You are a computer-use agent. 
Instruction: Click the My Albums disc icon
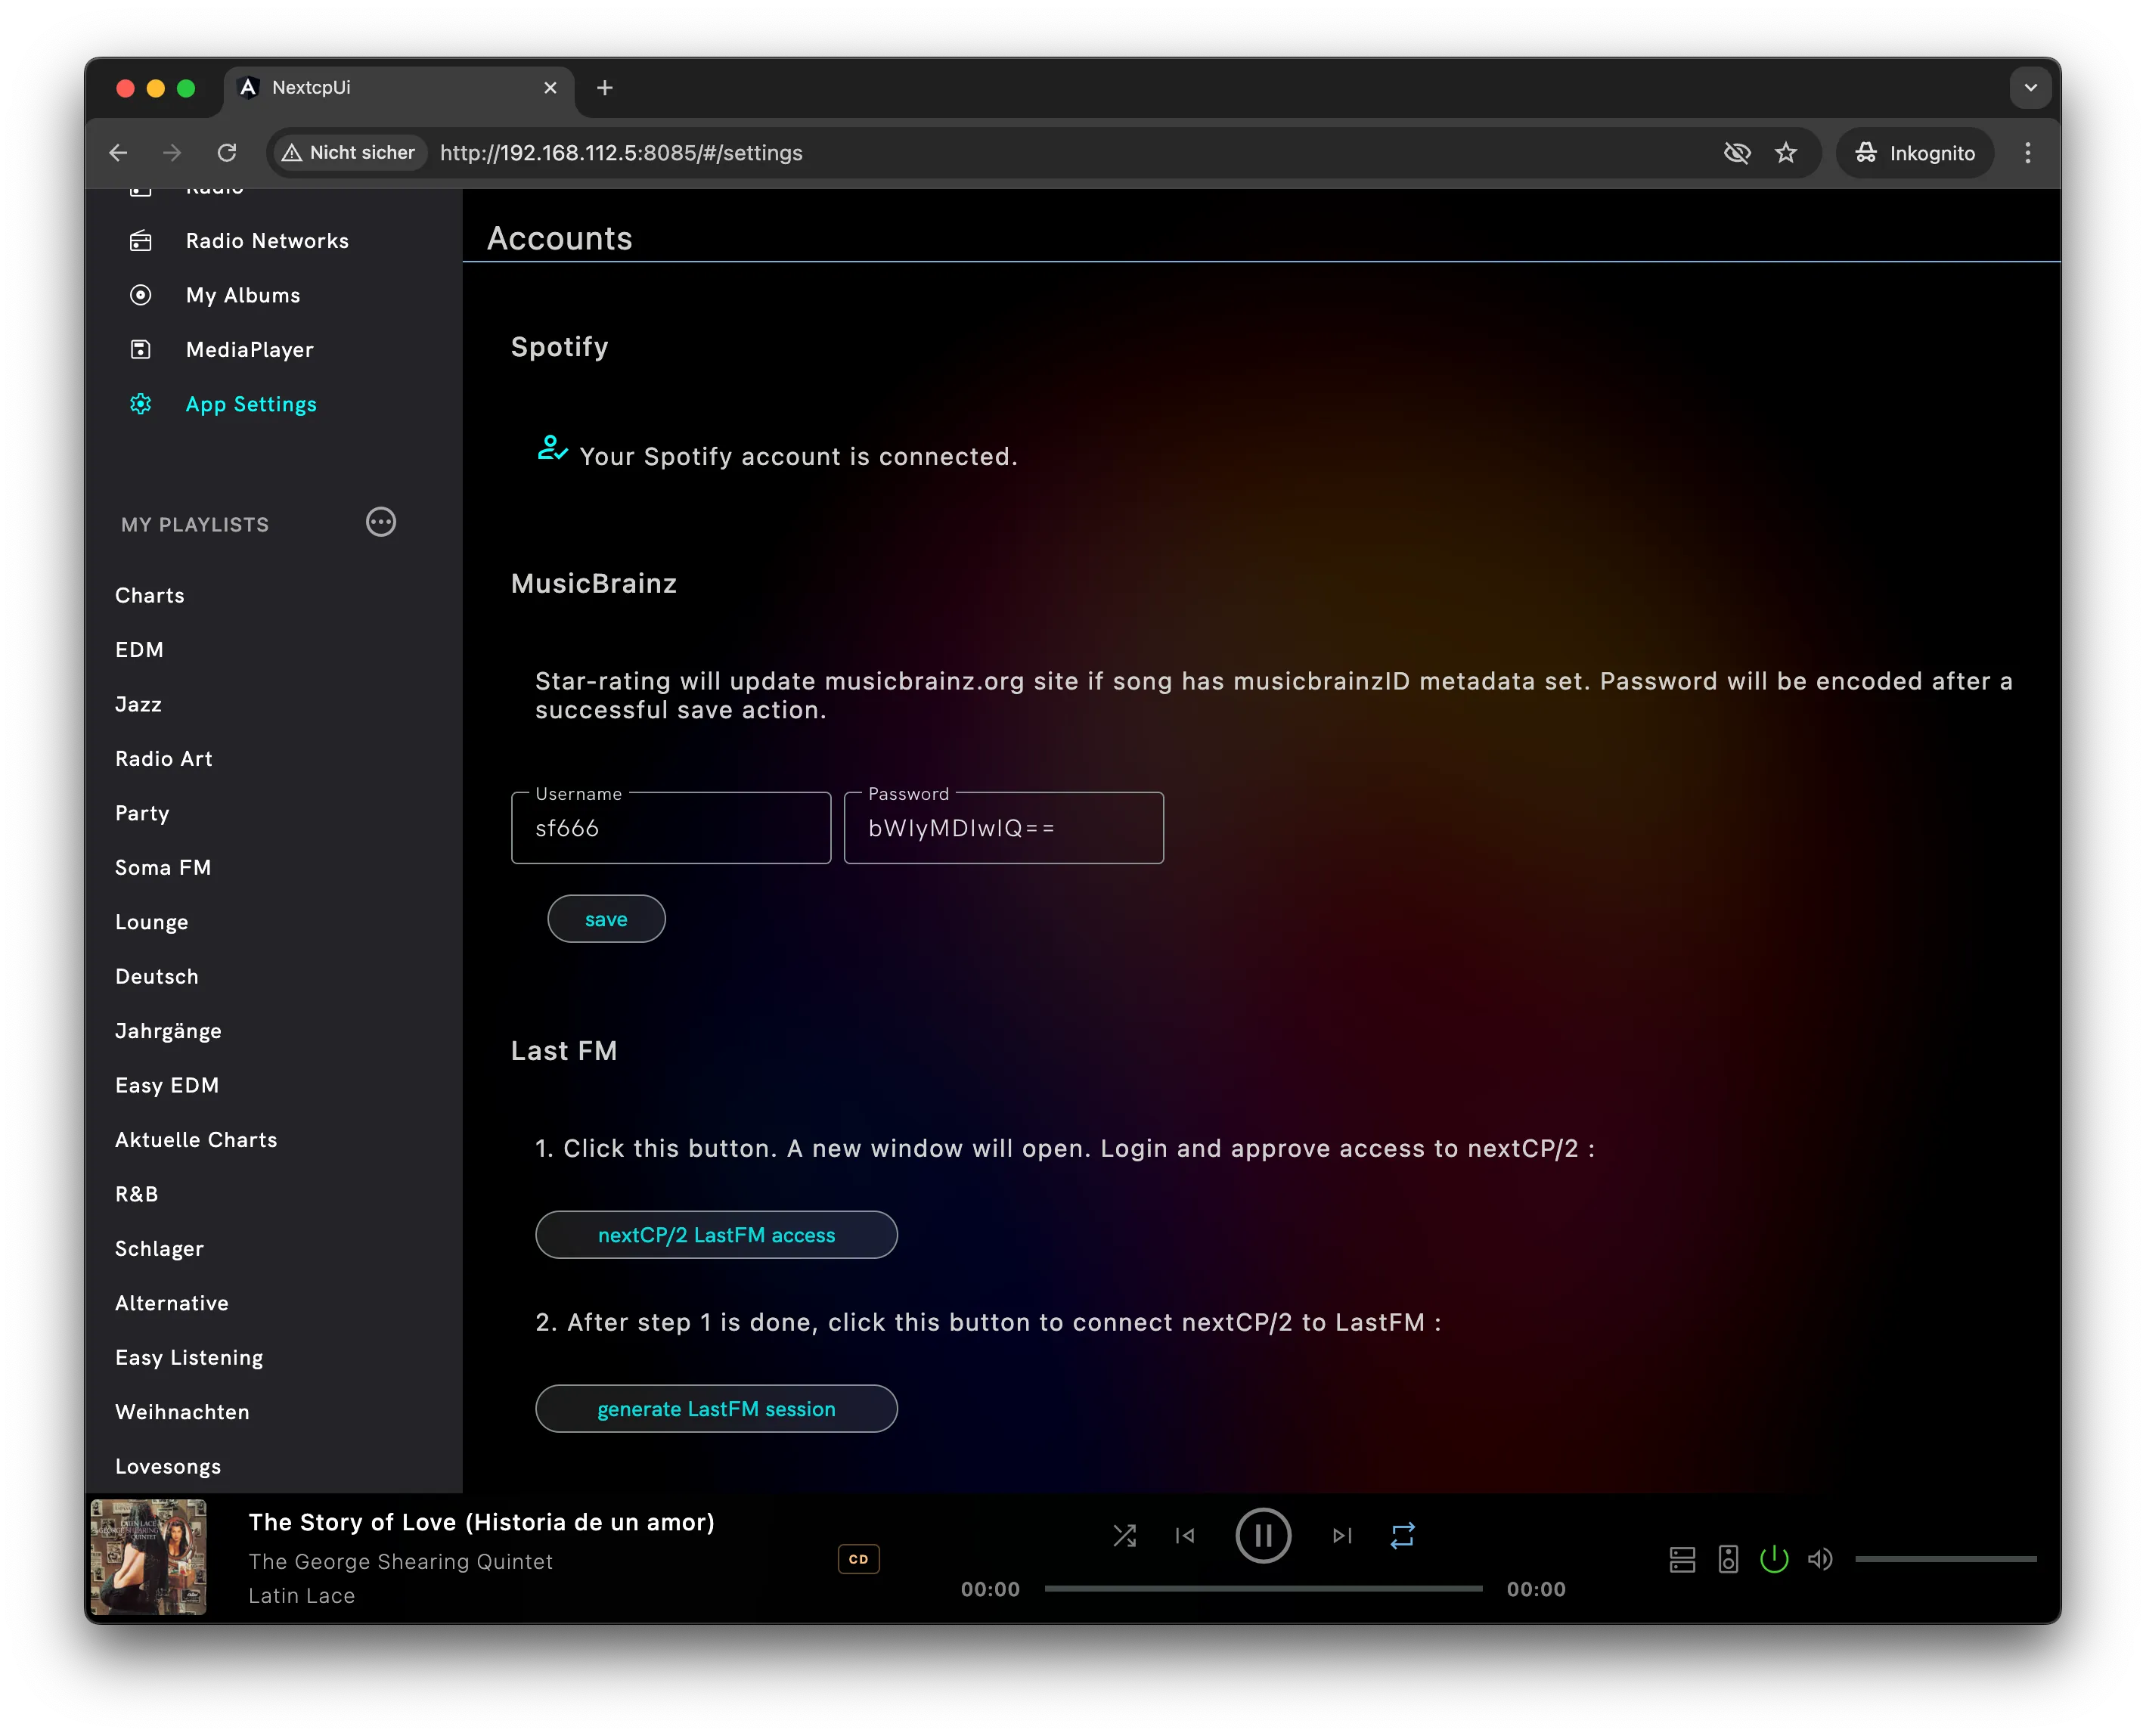[141, 295]
